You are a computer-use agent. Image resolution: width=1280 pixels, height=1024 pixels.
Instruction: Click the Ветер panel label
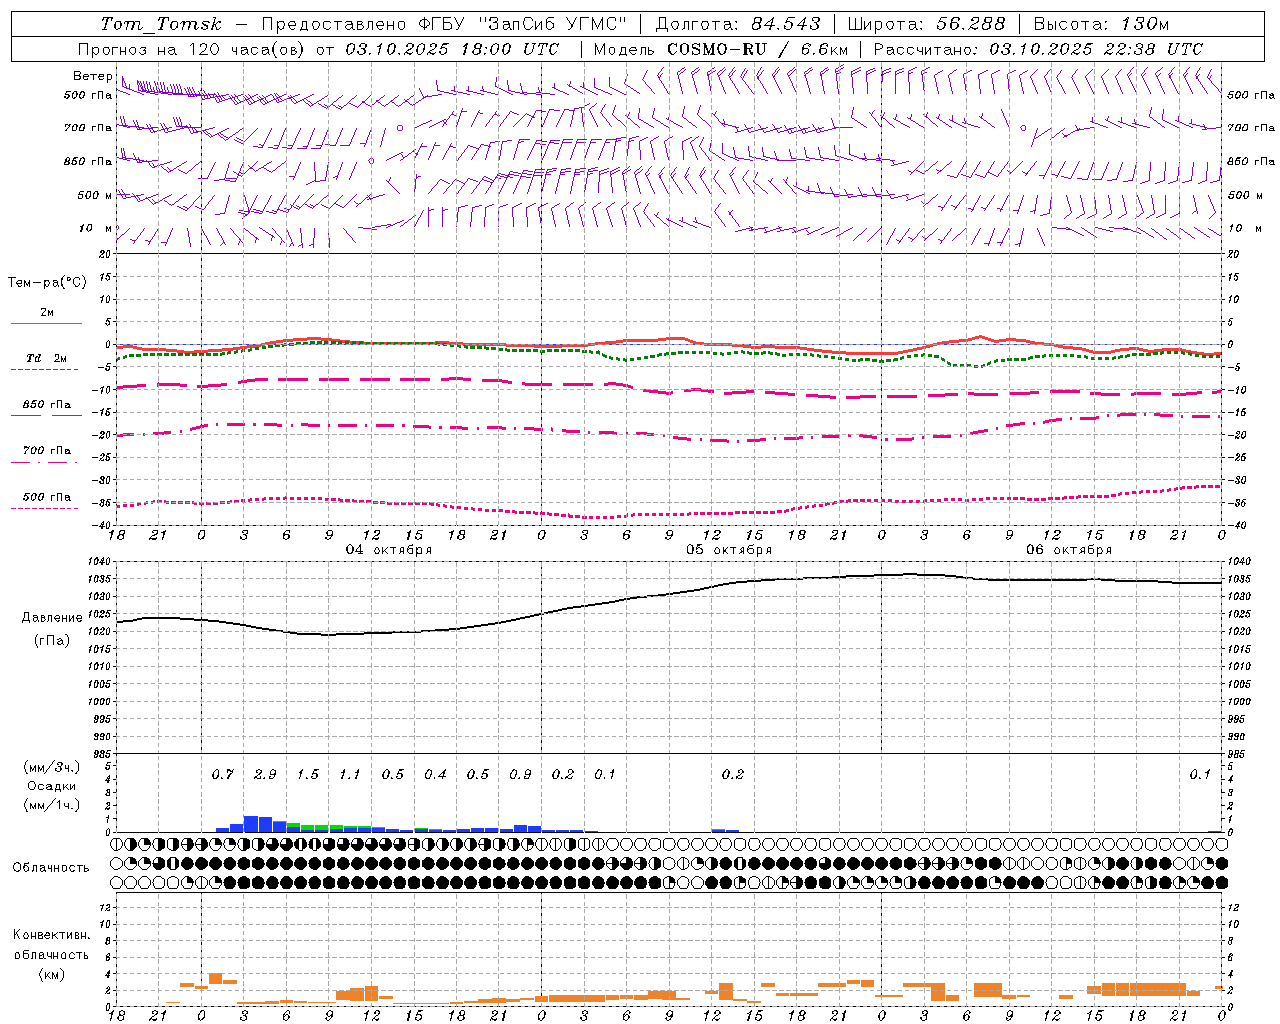coord(93,76)
